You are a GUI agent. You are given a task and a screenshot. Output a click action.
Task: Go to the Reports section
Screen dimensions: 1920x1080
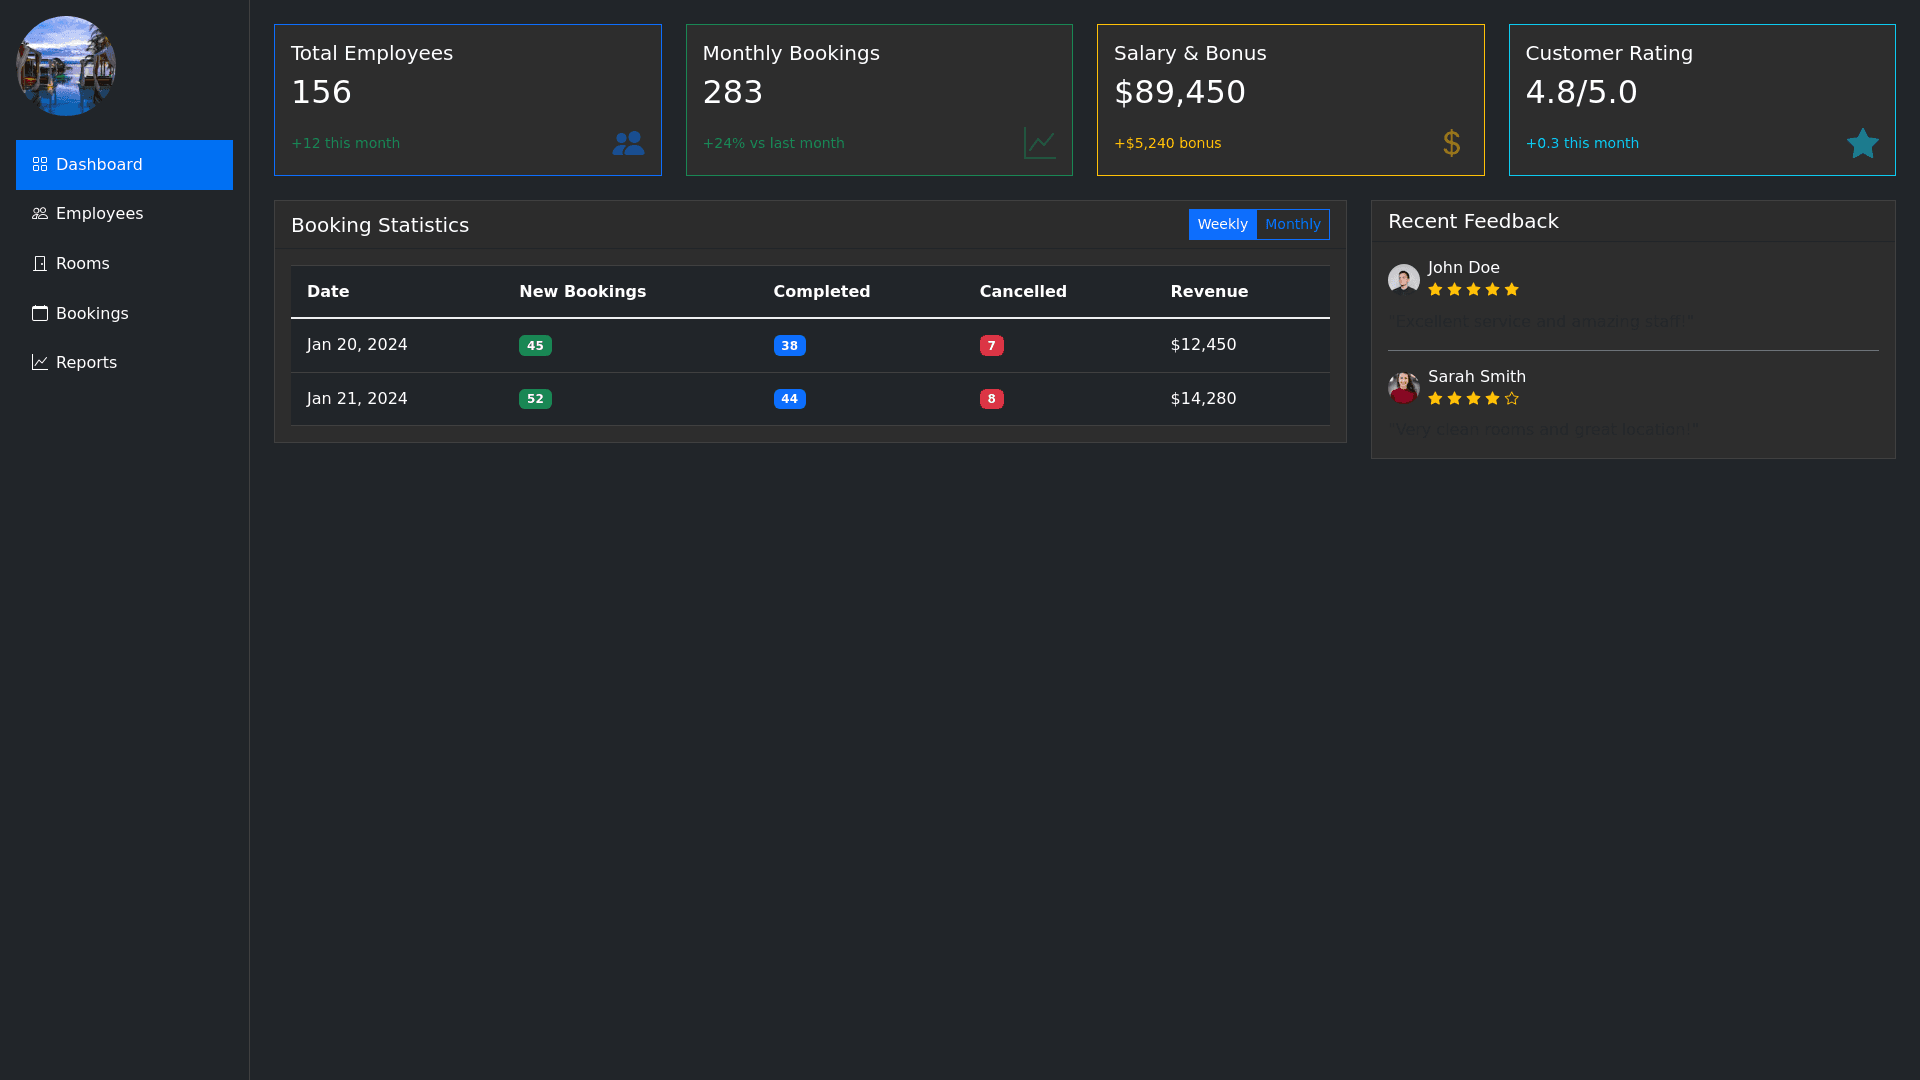[x=86, y=363]
